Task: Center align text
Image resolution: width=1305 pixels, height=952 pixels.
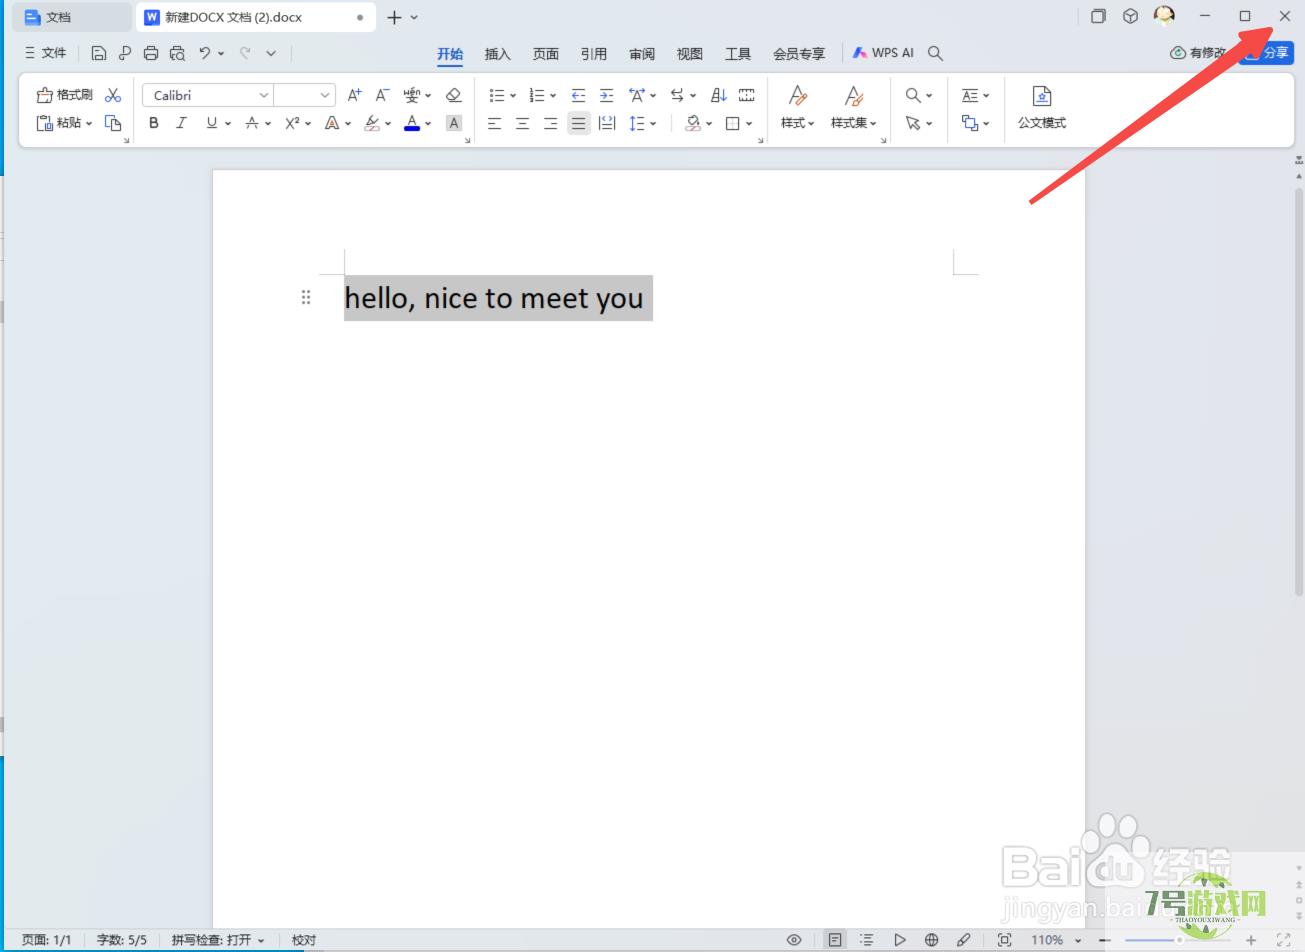Action: 522,123
